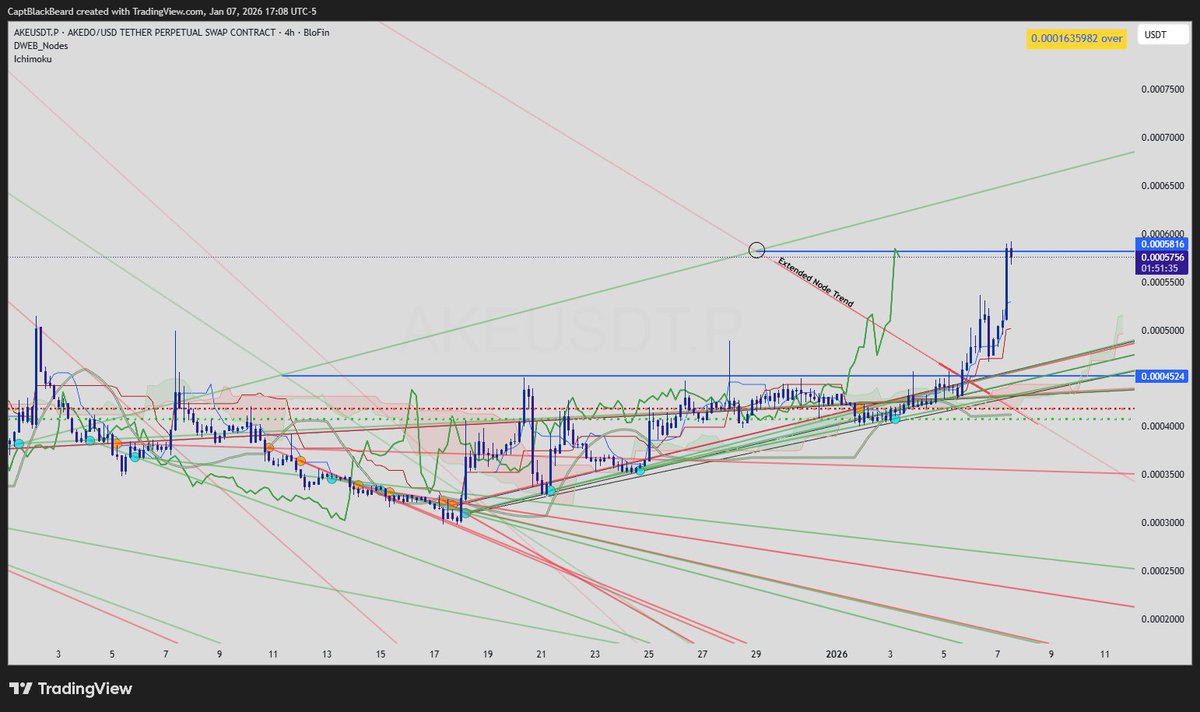Click the 15 date label on time axis
Image resolution: width=1200 pixels, height=712 pixels.
click(x=381, y=654)
